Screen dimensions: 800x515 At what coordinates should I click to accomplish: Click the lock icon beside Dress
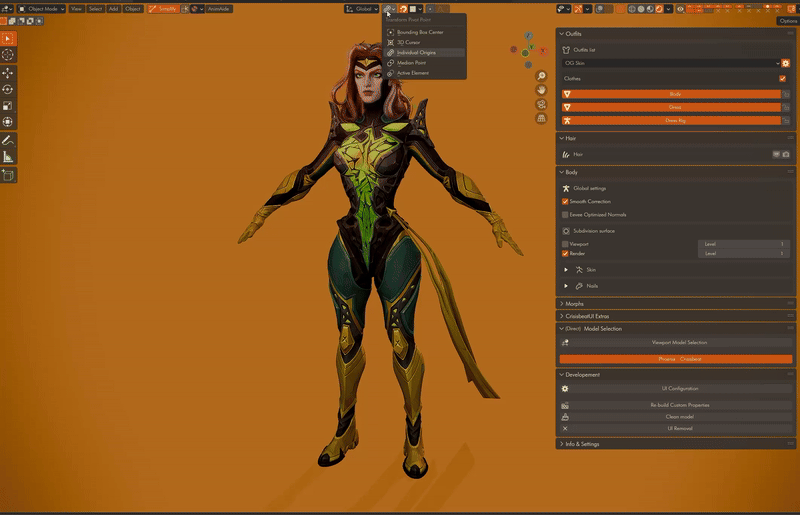pyautogui.click(x=786, y=107)
